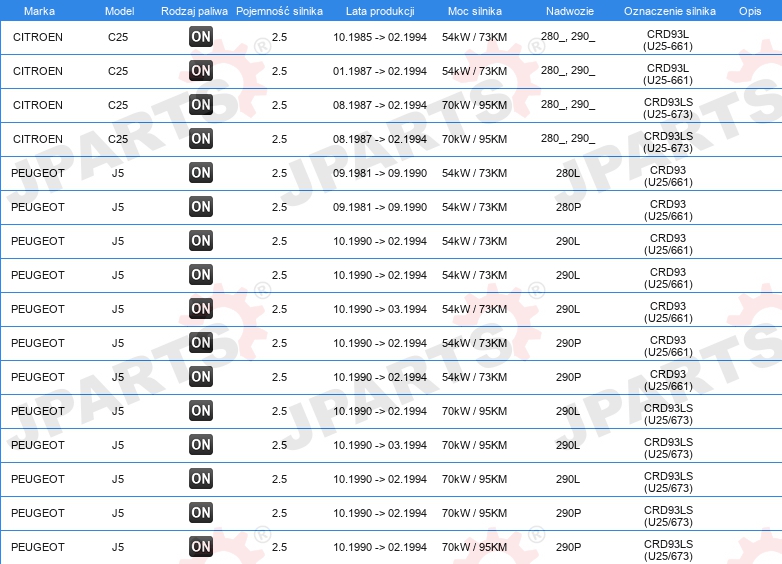Click the ON icon in the last PEUGEOT J5 290P row
This screenshot has height=564, width=782.
[201, 547]
